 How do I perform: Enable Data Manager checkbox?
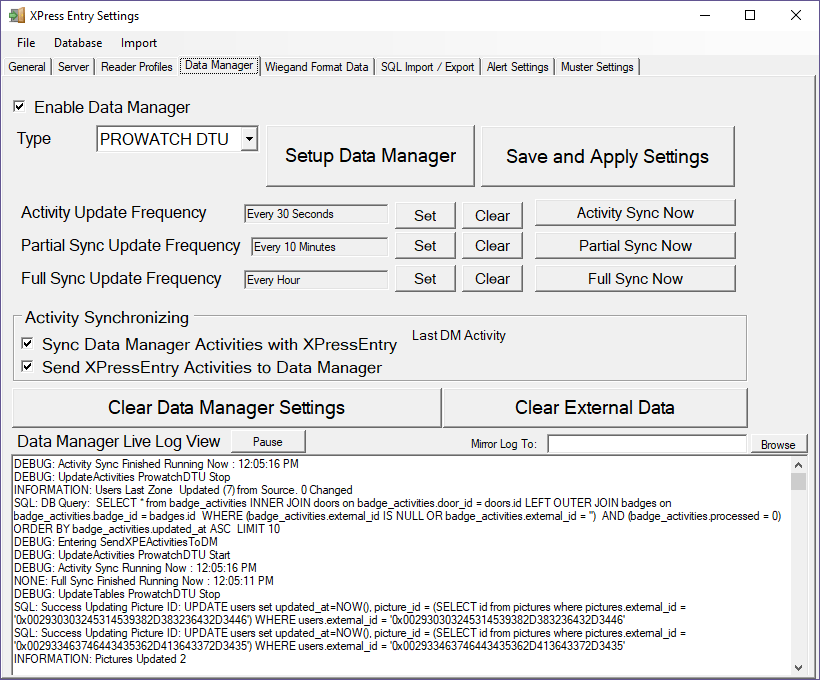(x=20, y=107)
